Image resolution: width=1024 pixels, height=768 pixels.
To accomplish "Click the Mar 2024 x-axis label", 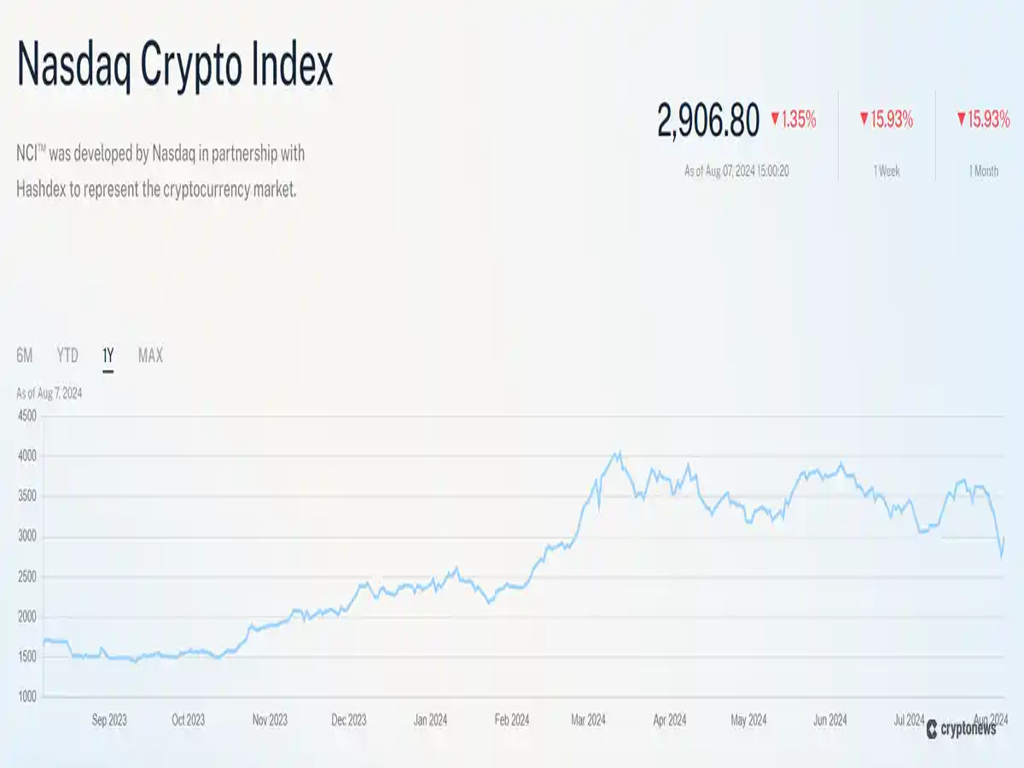I will pos(589,720).
